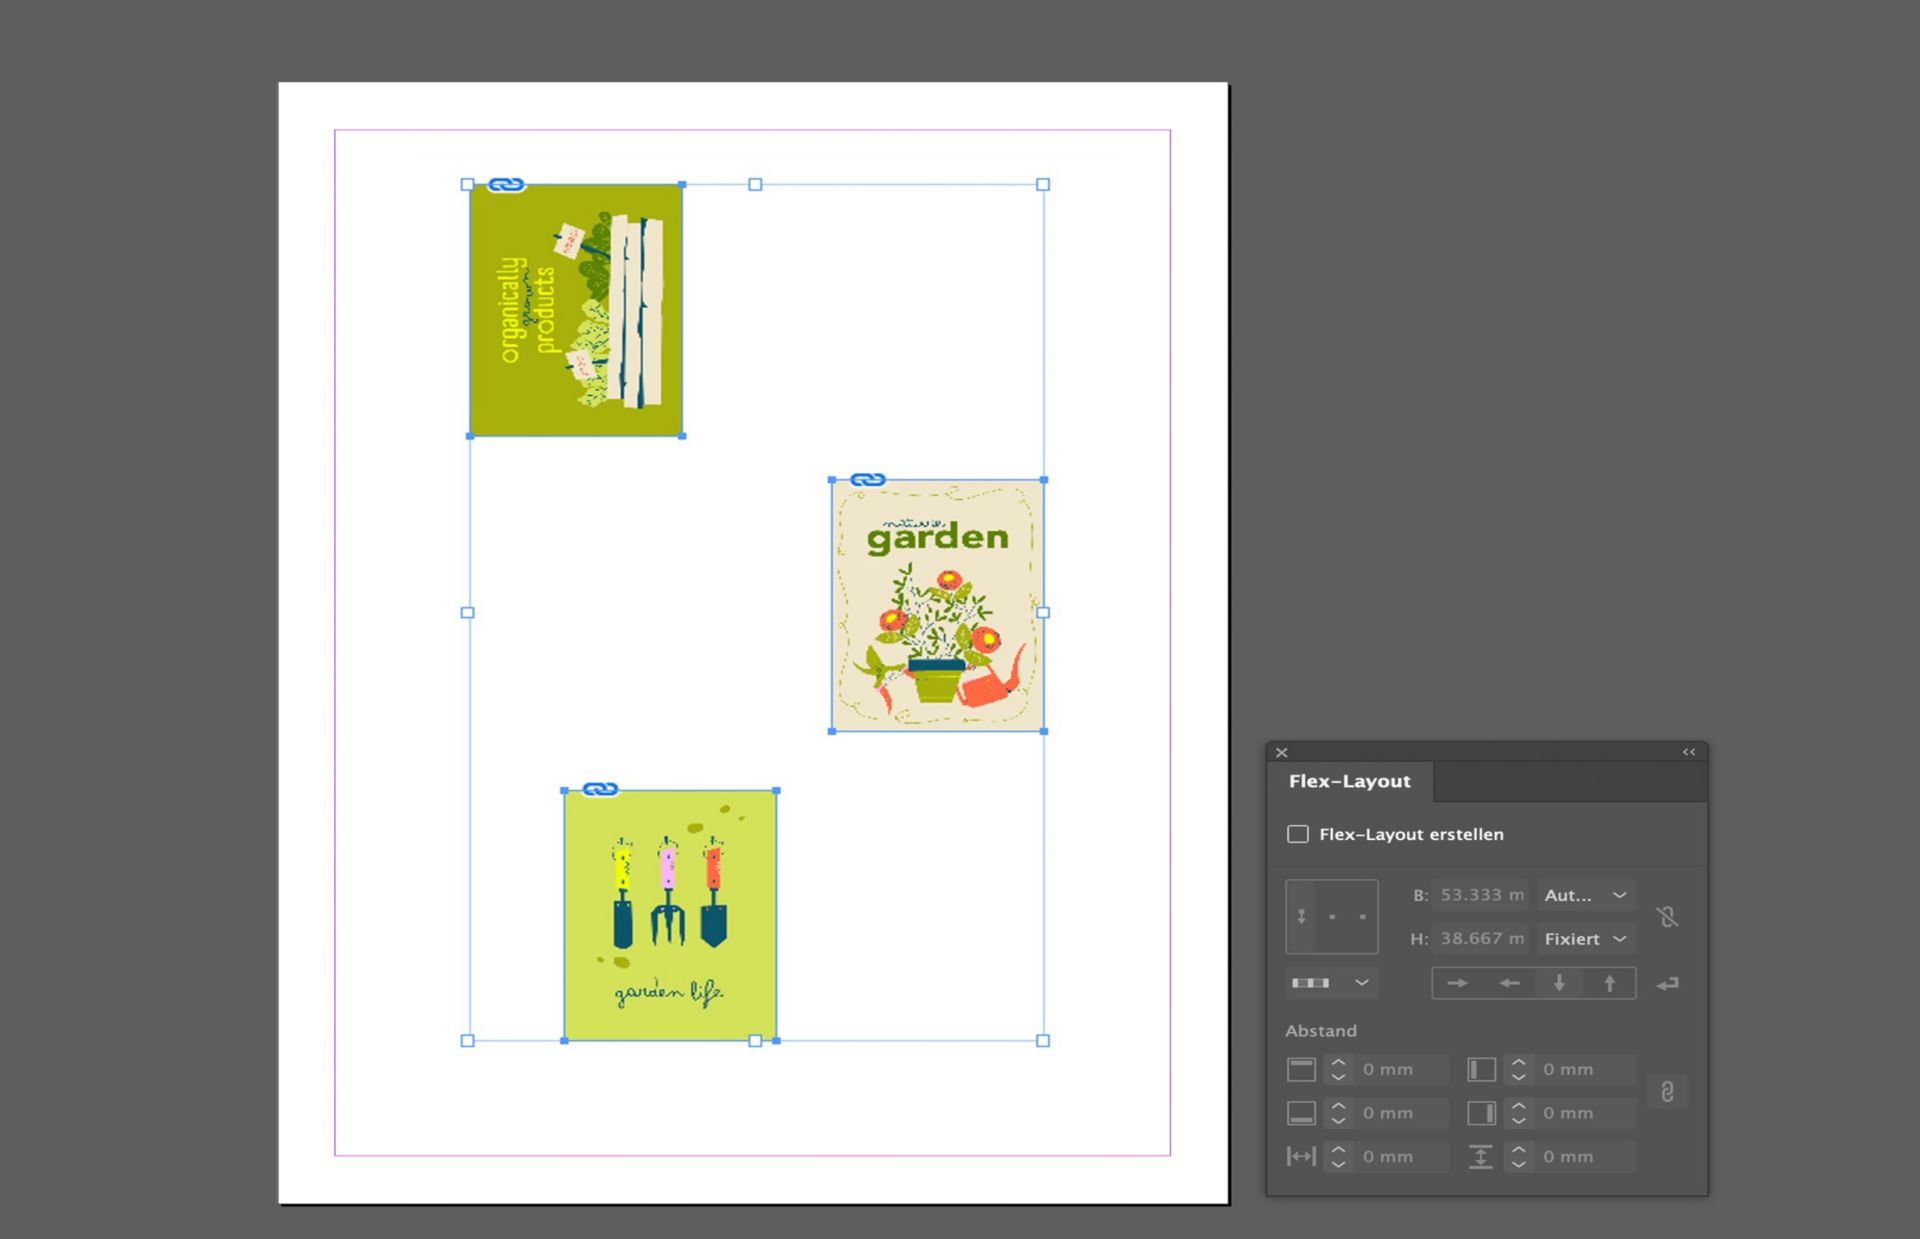Toggle the wrap return-arrow icon
Viewport: 1920px width, 1239px height.
[x=1667, y=984]
